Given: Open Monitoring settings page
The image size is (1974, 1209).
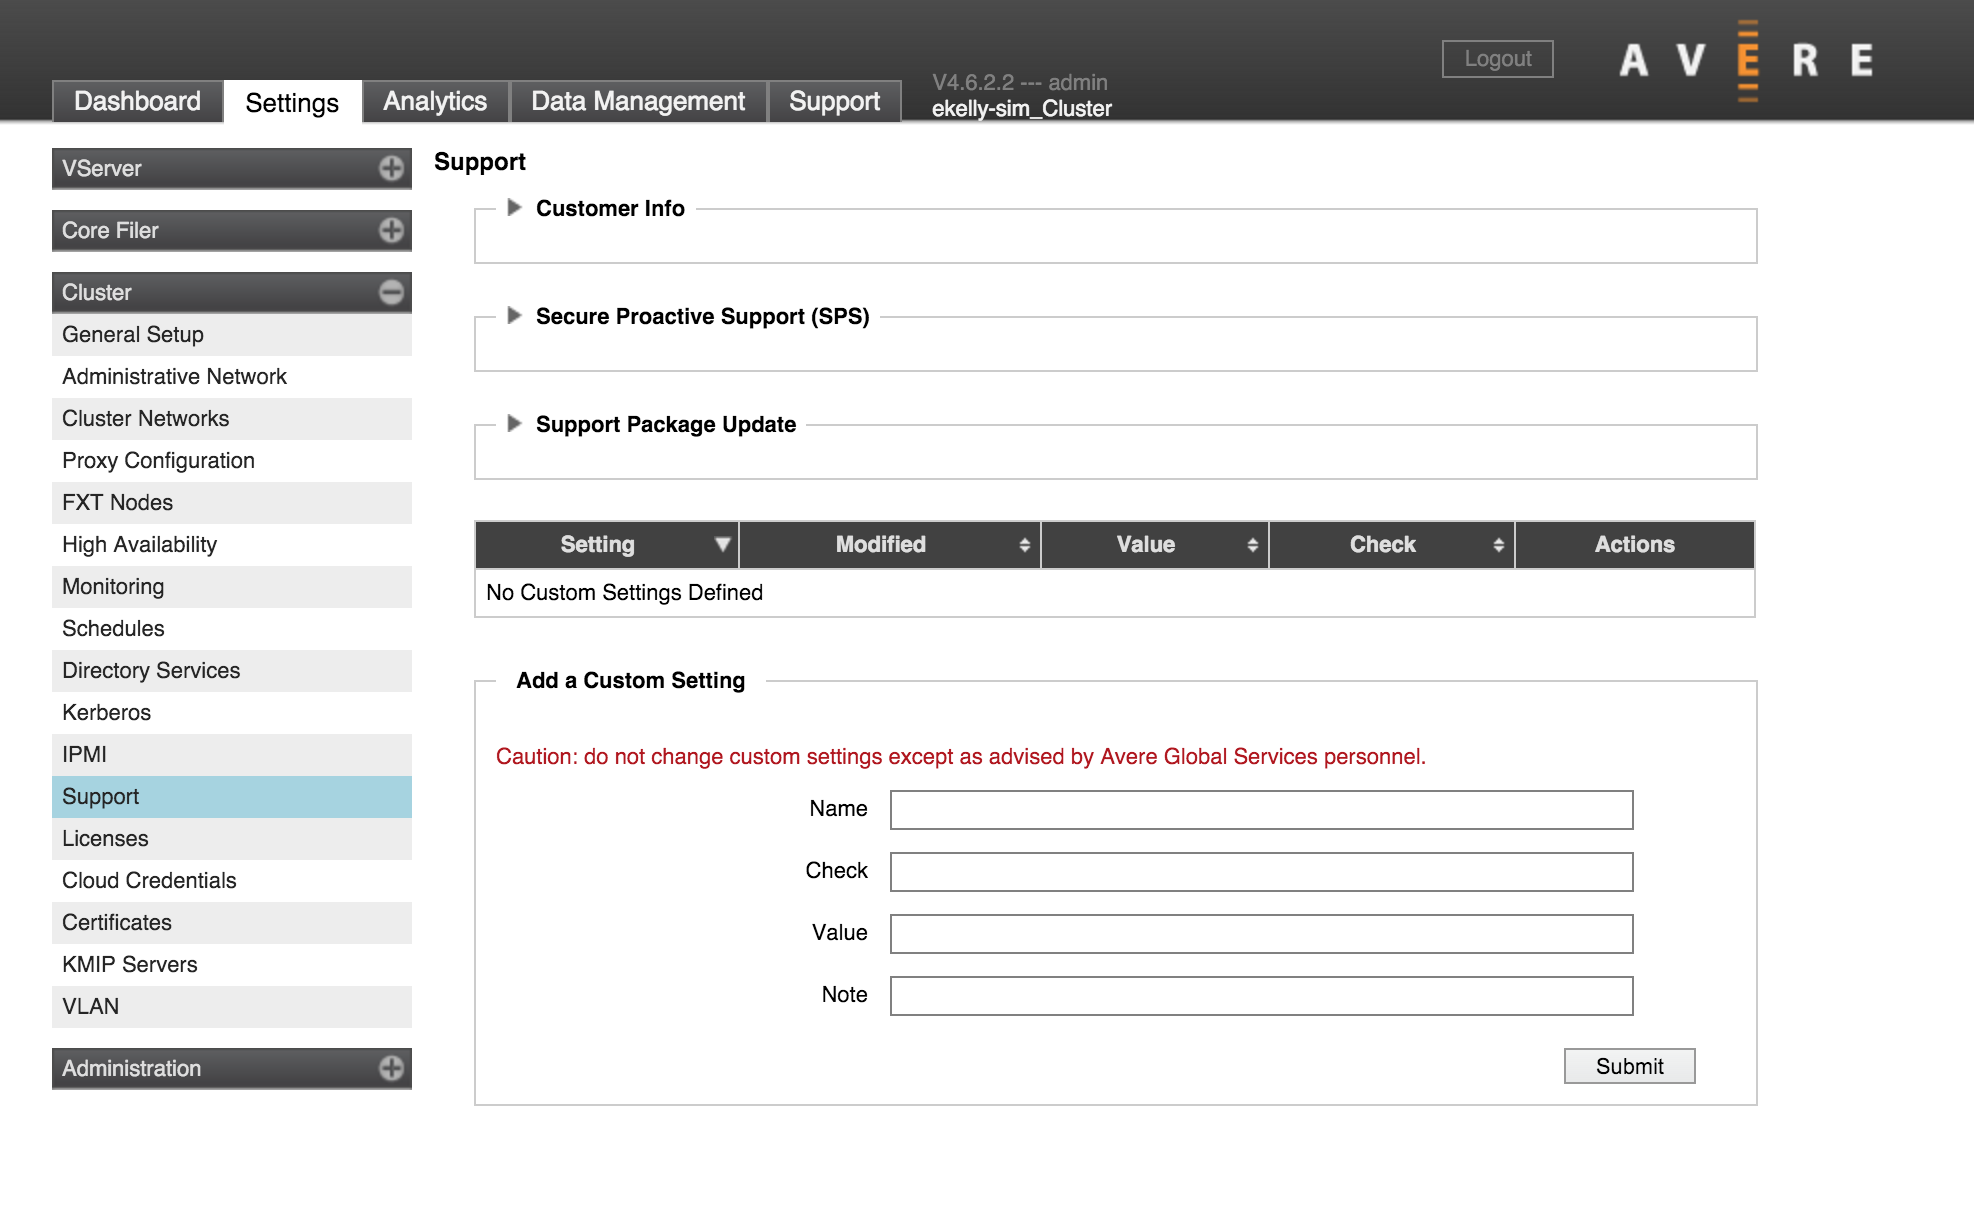Looking at the screenshot, I should (232, 587).
